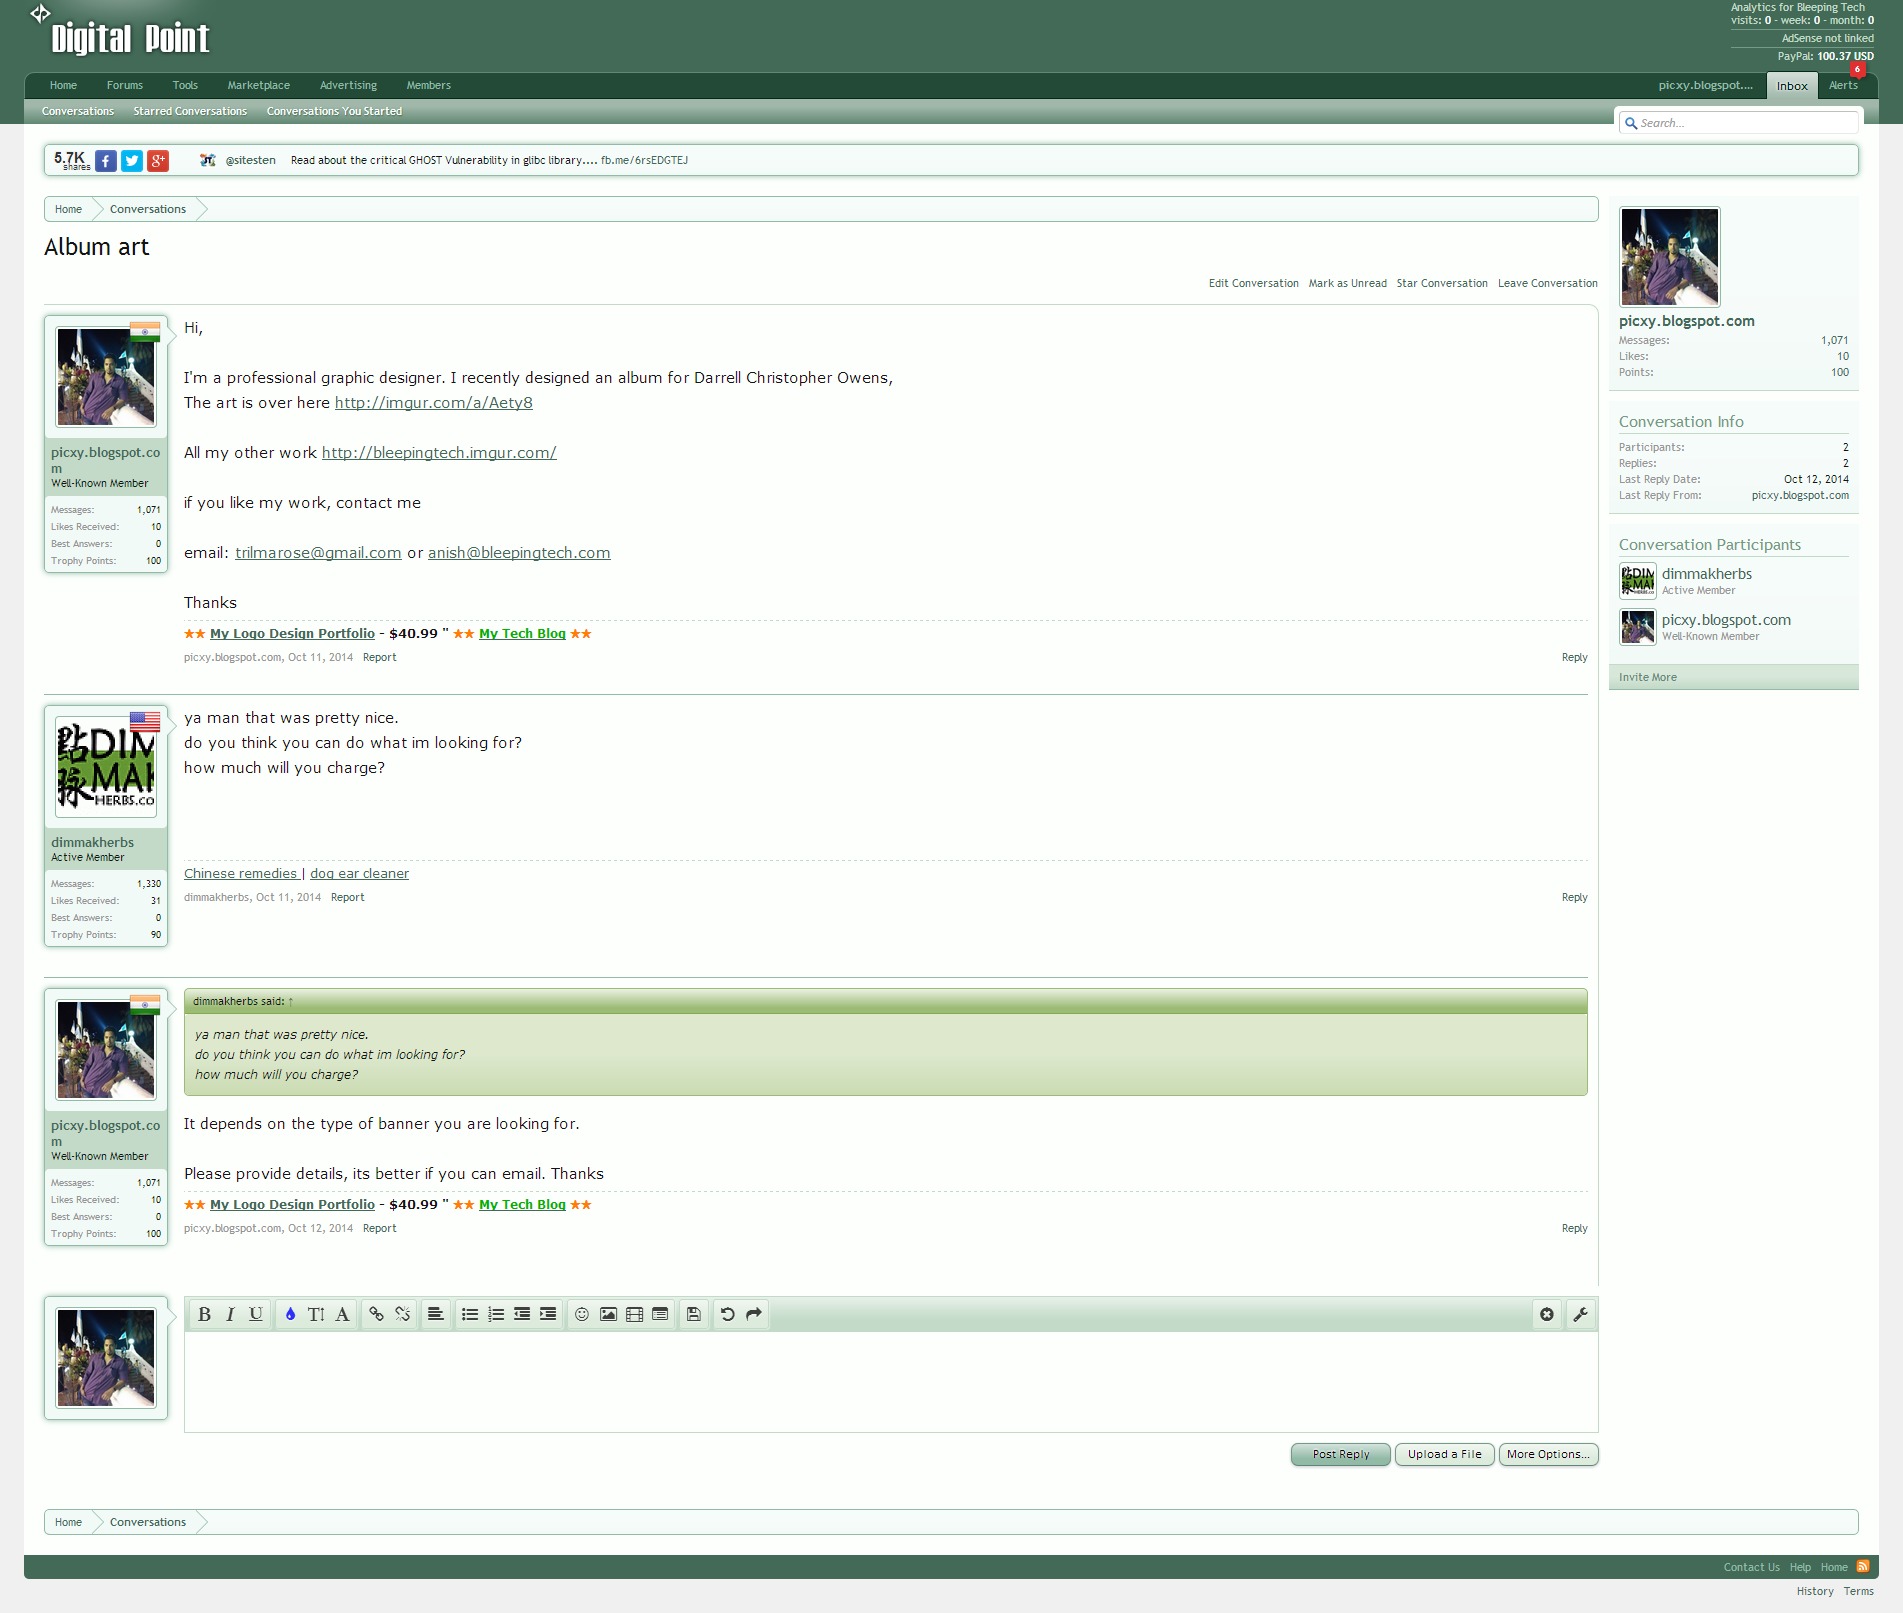Image resolution: width=1903 pixels, height=1613 pixels.
Task: Open the font family tool in the editor
Action: tap(342, 1314)
